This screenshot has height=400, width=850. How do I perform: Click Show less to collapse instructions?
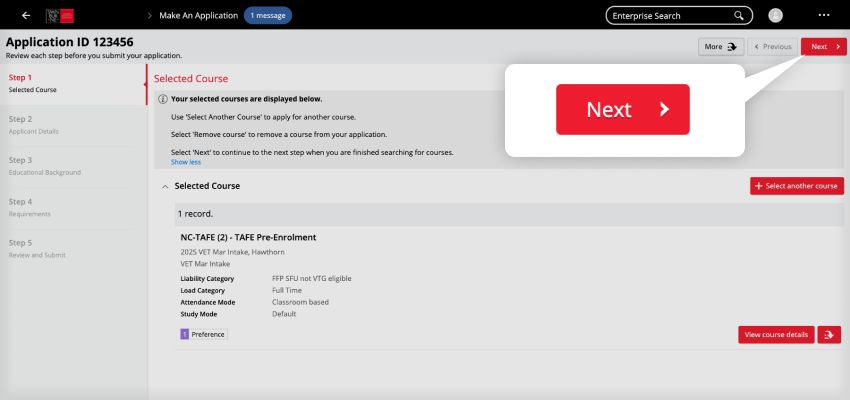pyautogui.click(x=186, y=162)
